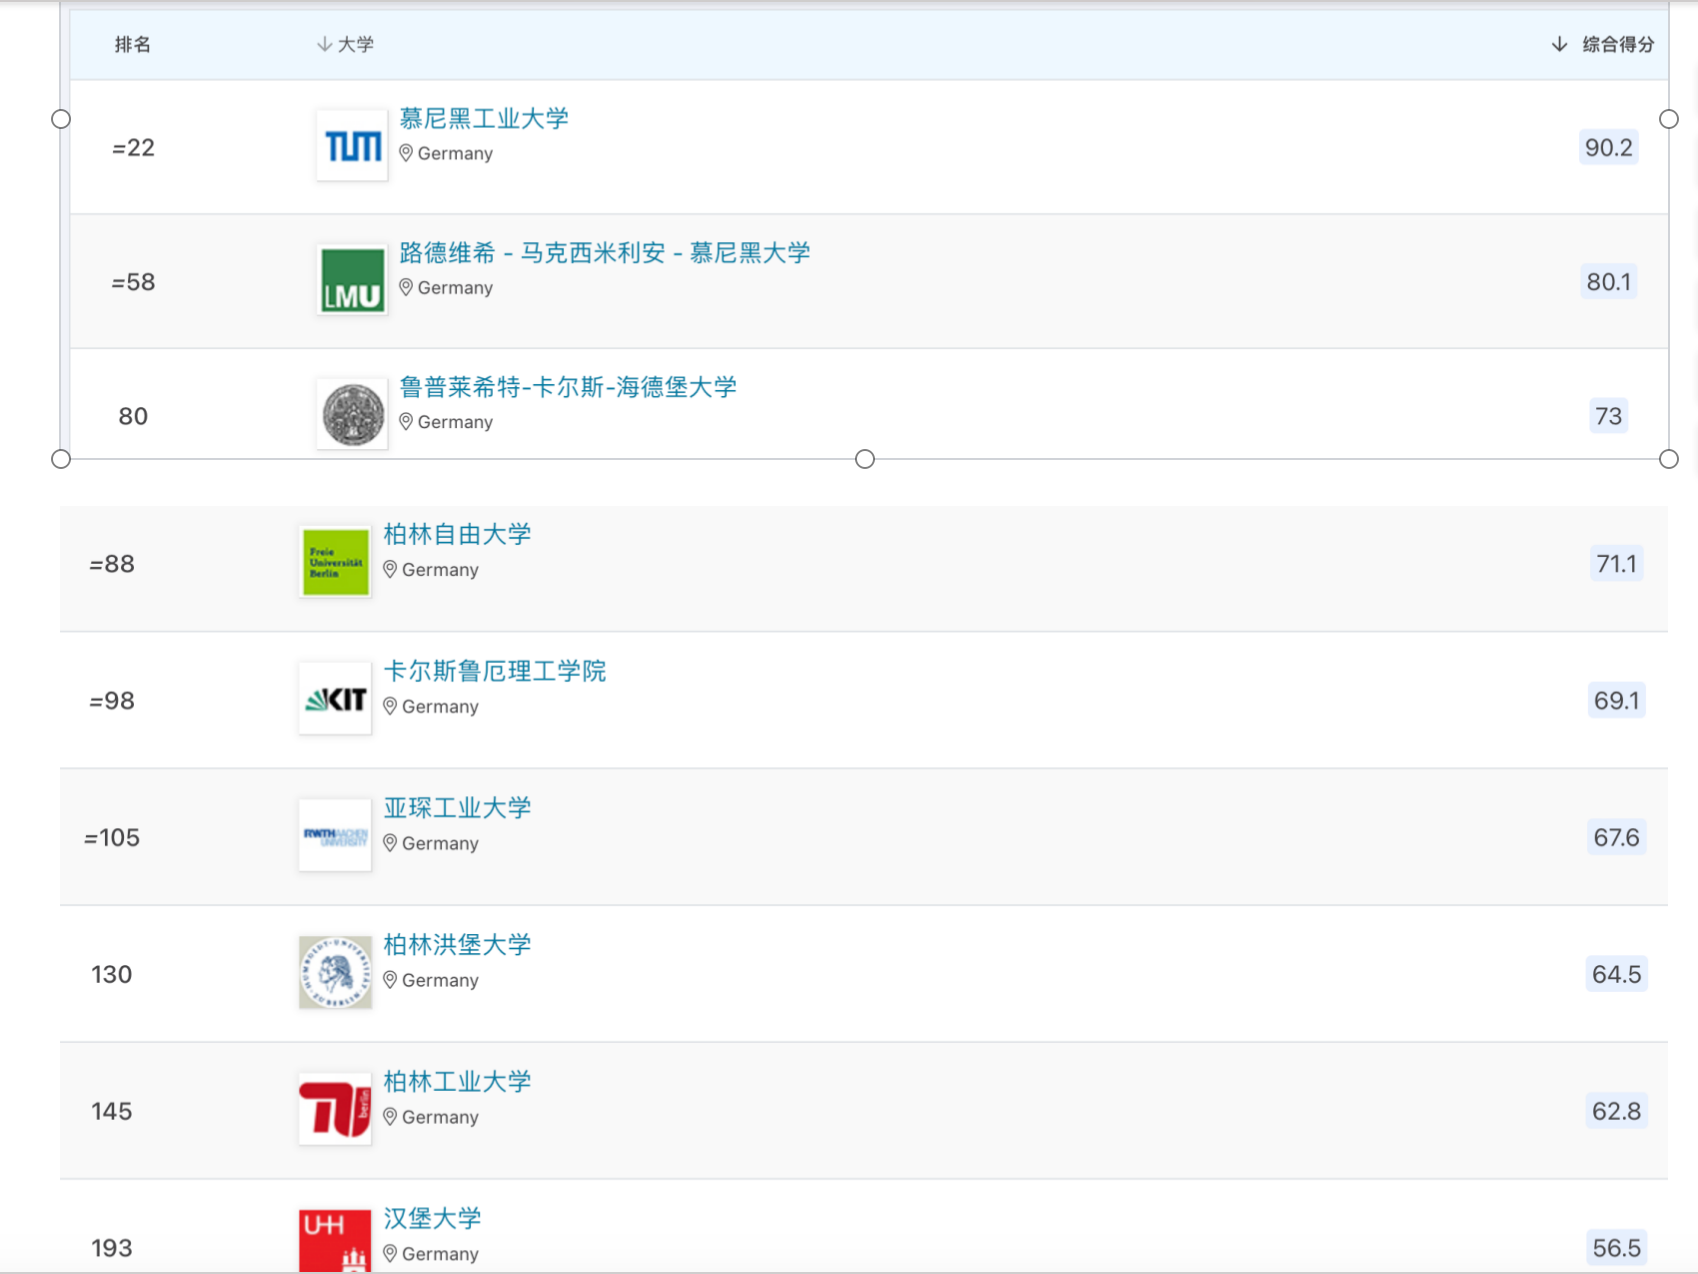Click the score 69.1 badge
1698x1274 pixels.
[x=1616, y=701]
